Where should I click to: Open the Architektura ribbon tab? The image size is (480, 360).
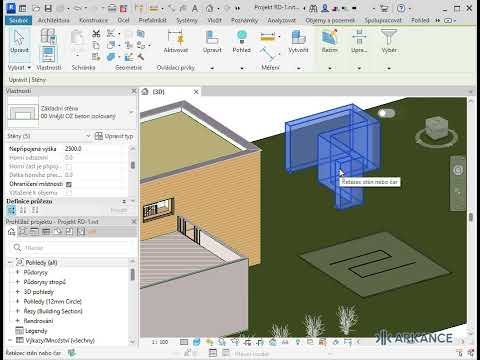tap(54, 20)
